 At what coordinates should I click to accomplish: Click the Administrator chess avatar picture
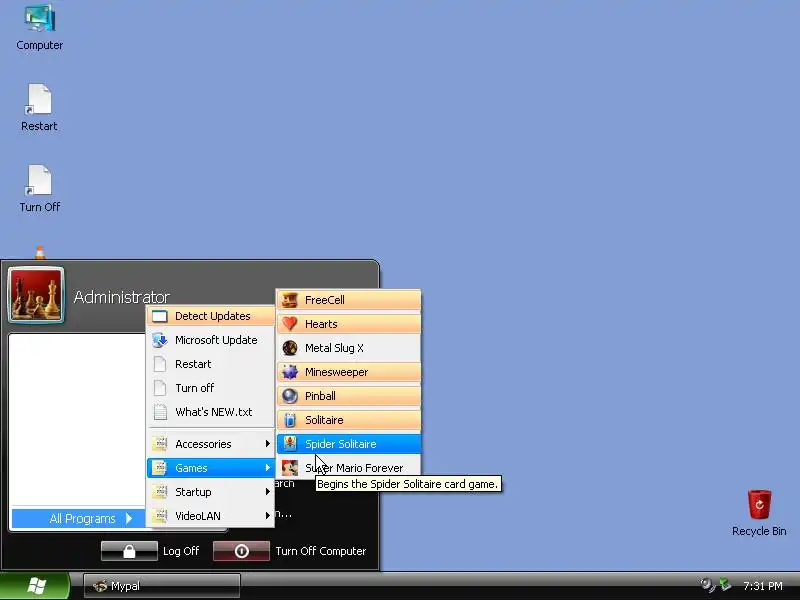point(36,295)
